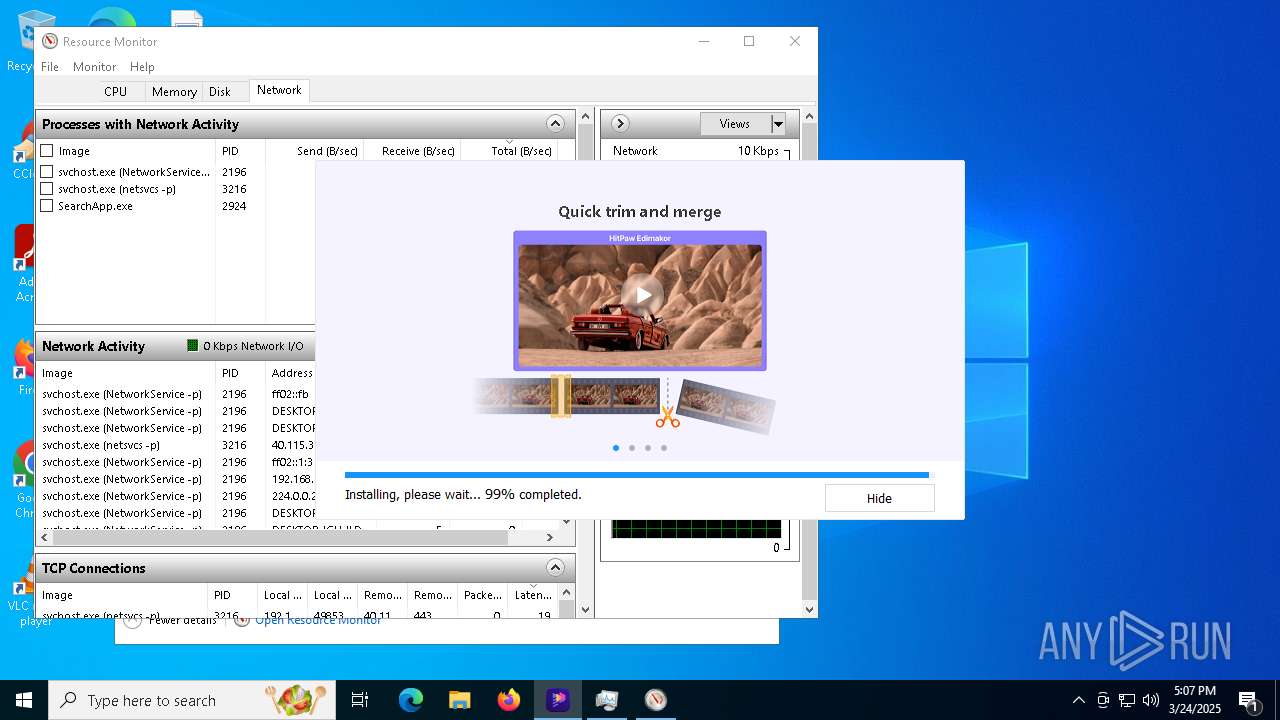
Task: Switch to the Disk tab
Action: tap(219, 91)
